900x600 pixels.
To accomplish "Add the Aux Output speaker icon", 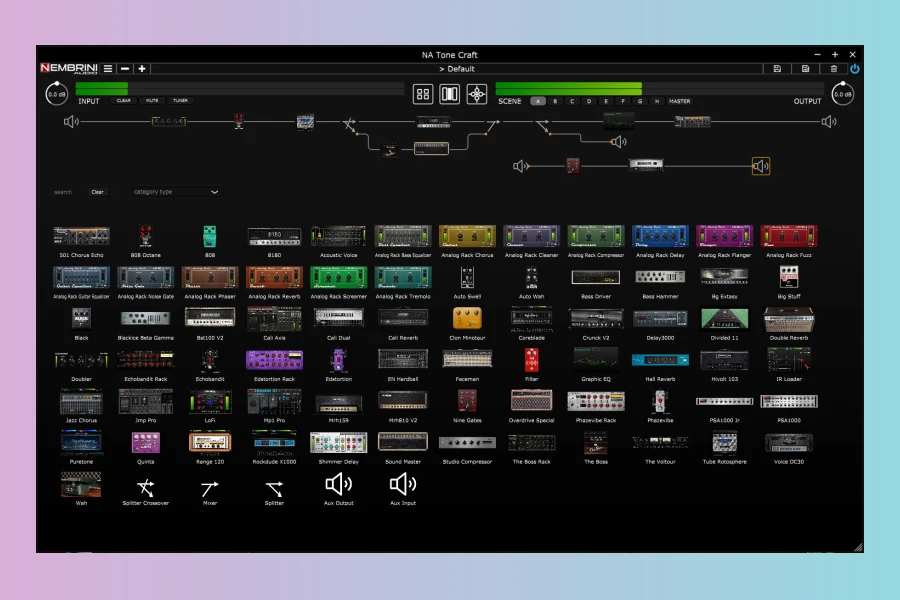I will pos(338,485).
